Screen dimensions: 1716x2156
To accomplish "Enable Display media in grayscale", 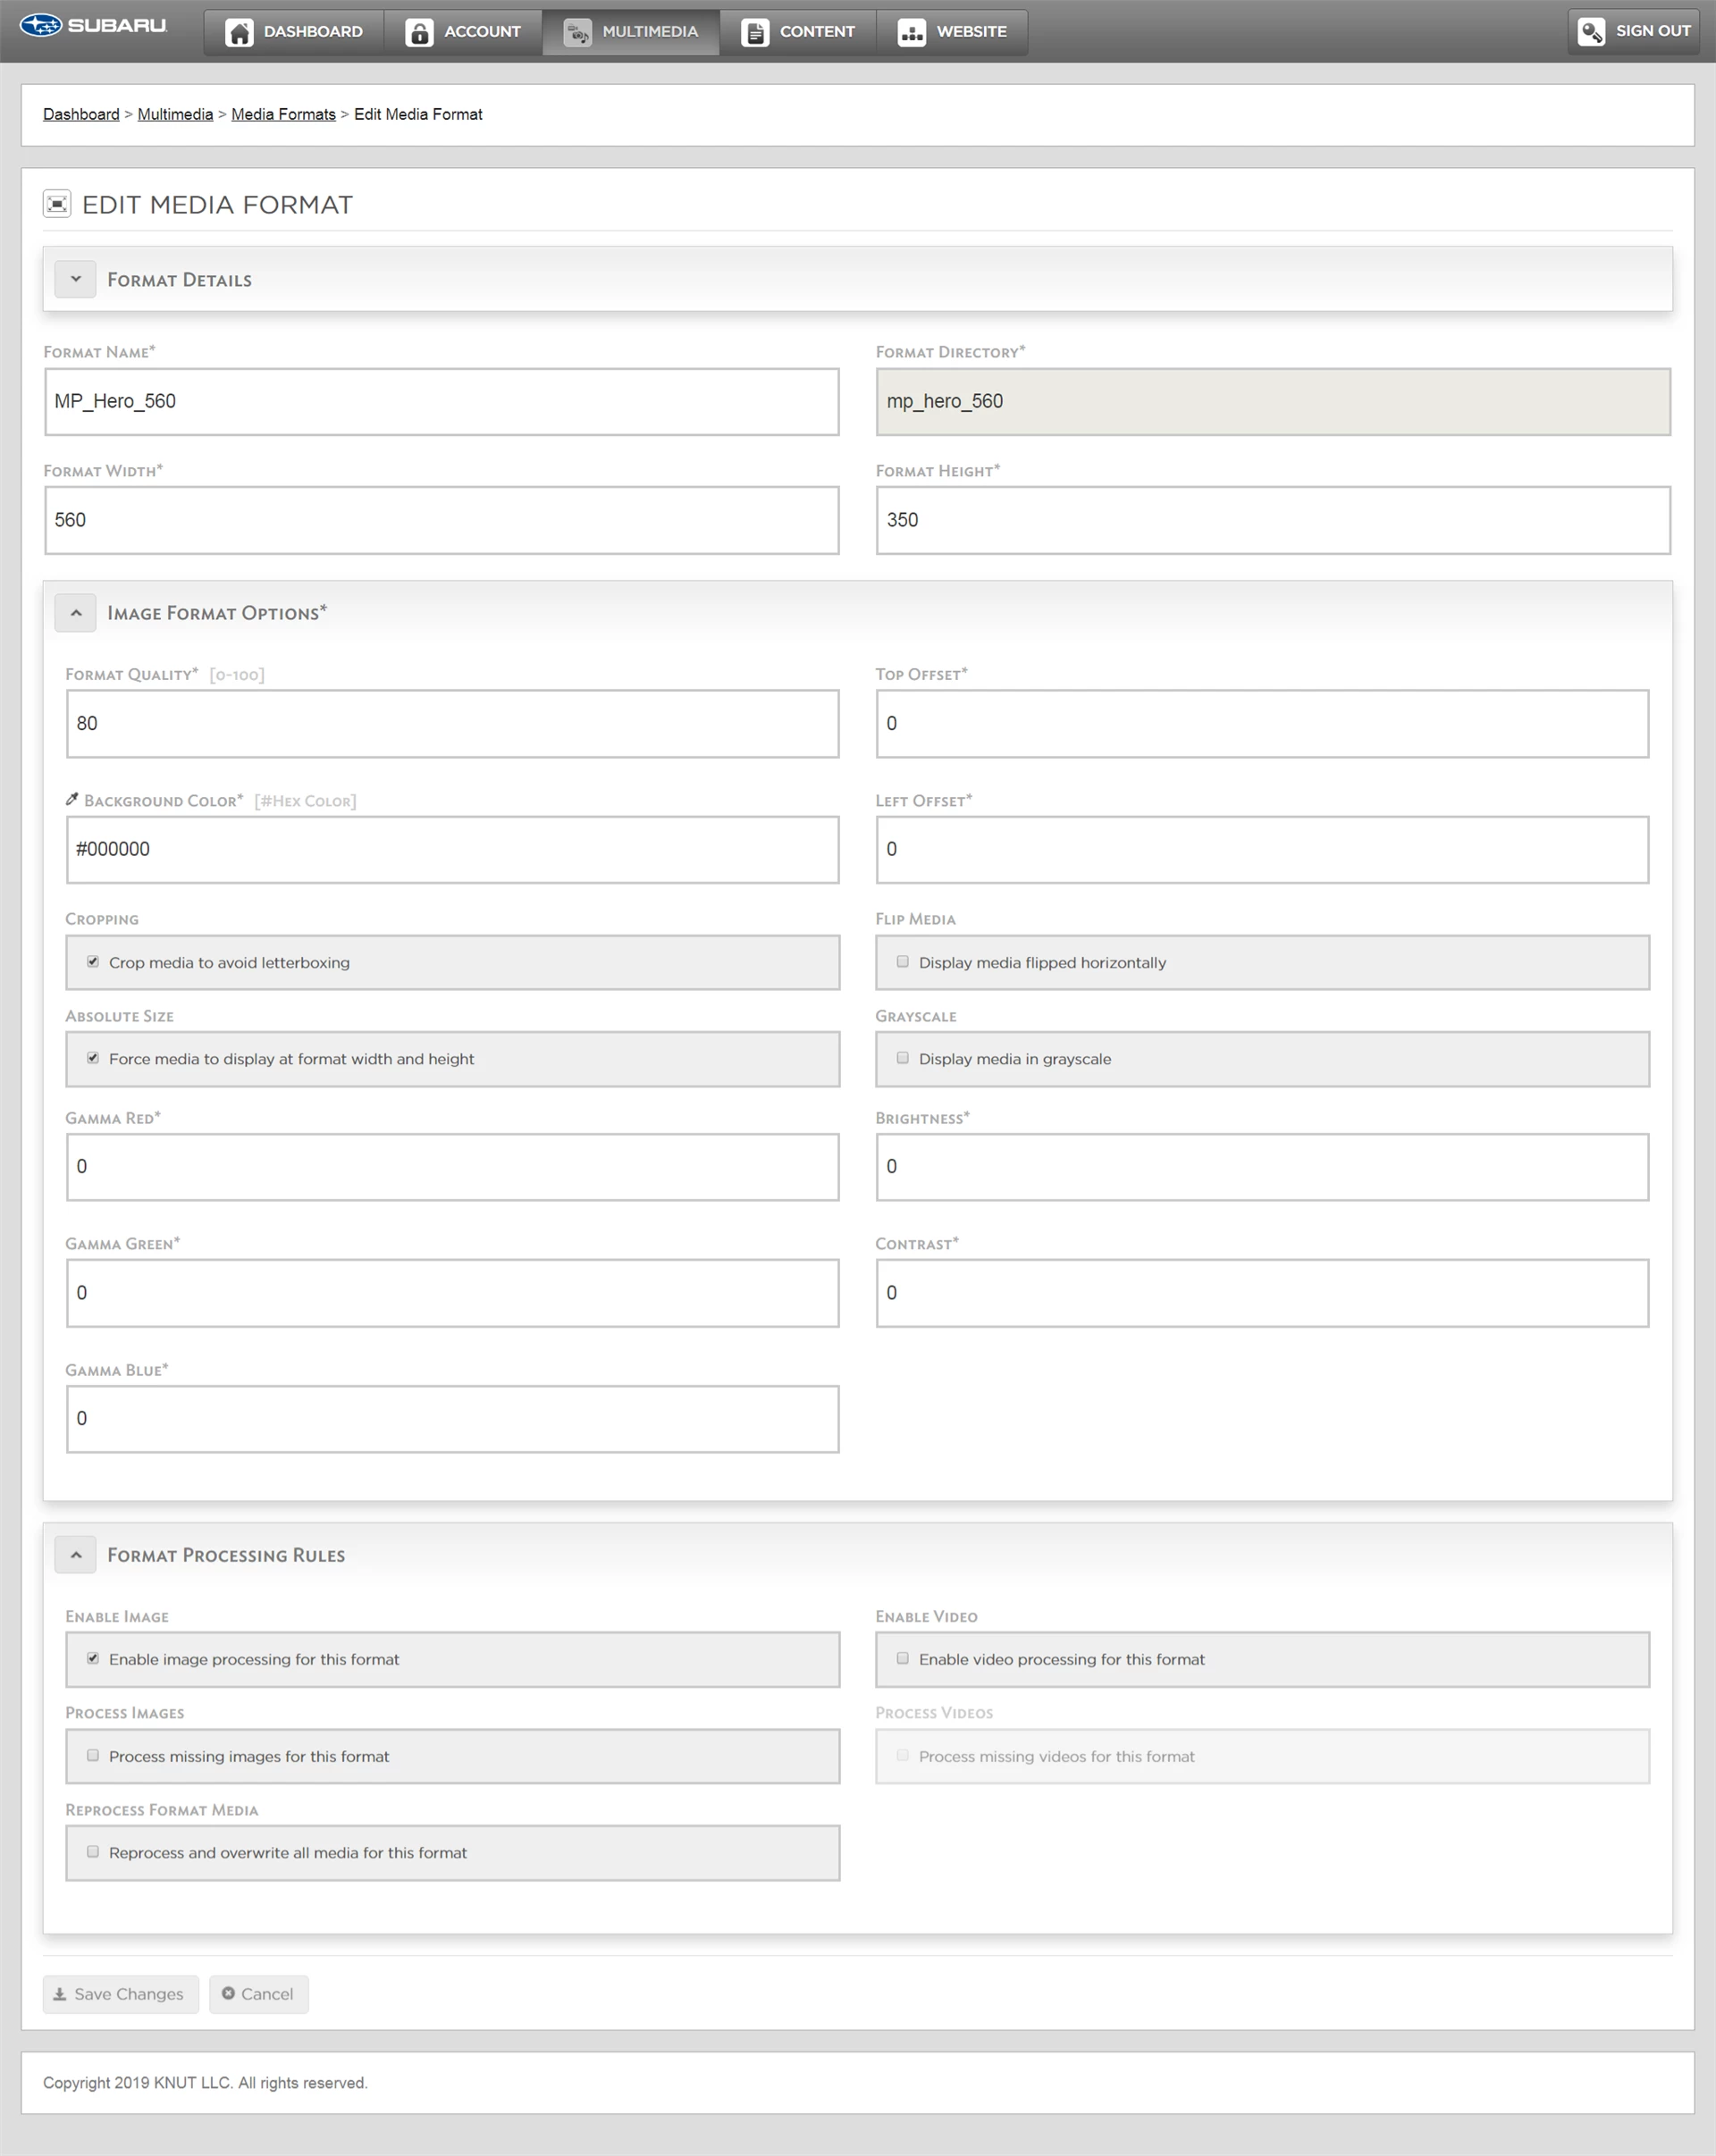I will tap(903, 1058).
